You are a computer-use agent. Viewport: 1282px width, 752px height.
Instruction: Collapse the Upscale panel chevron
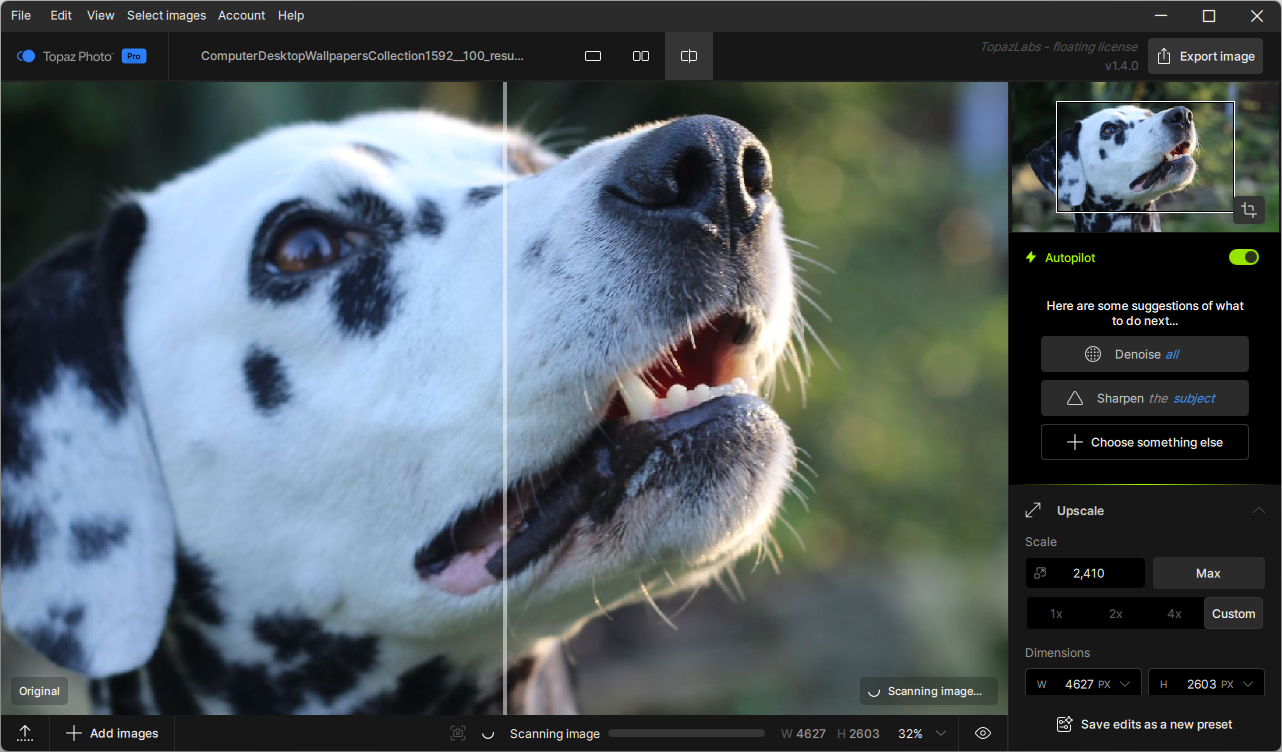[x=1258, y=511]
